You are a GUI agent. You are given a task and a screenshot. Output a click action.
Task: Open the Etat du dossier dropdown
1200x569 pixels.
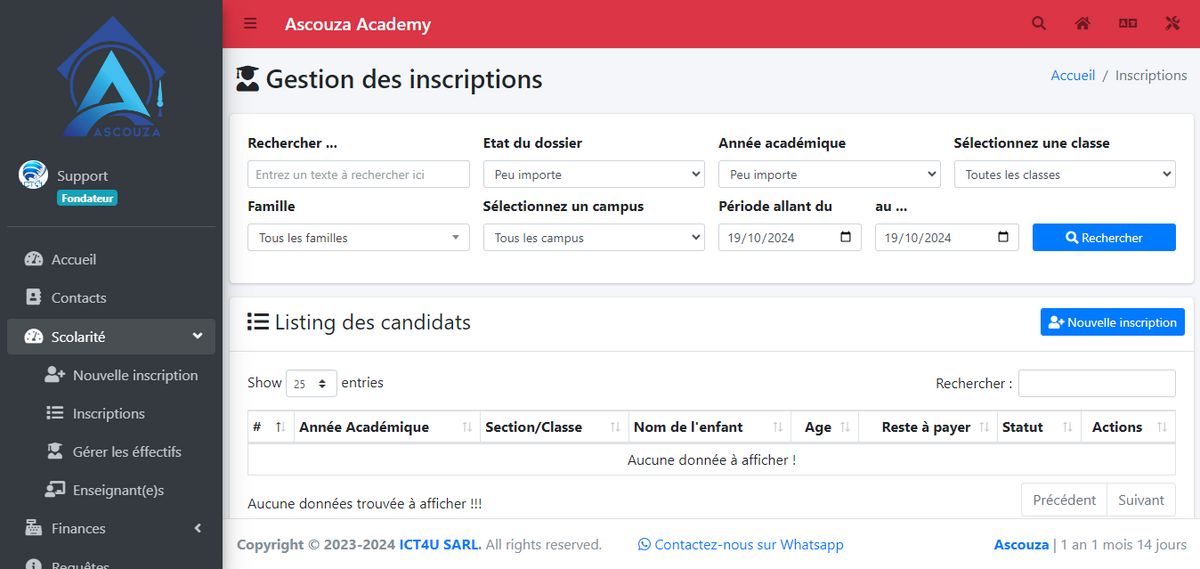click(594, 174)
